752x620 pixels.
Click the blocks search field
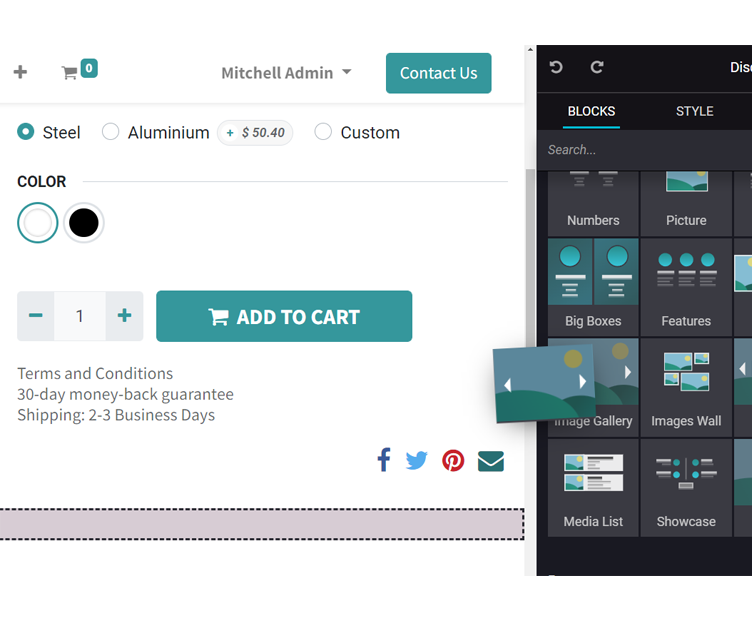coord(640,150)
